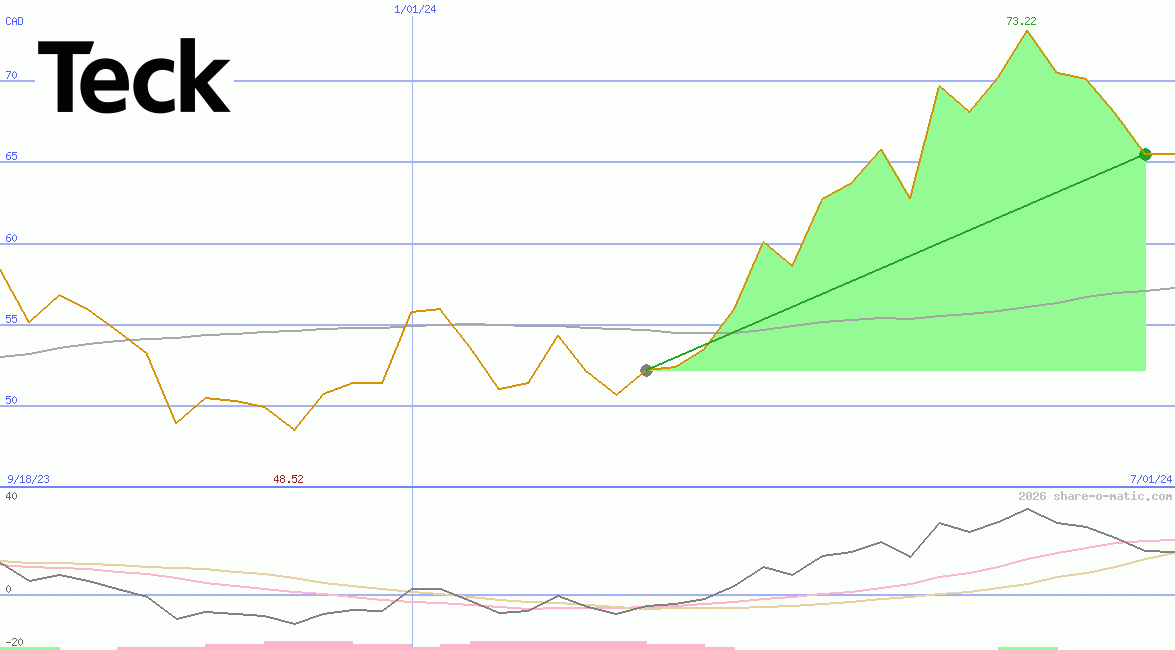Select the green trend end point marker
Image resolution: width=1175 pixels, height=650 pixels.
point(1145,154)
